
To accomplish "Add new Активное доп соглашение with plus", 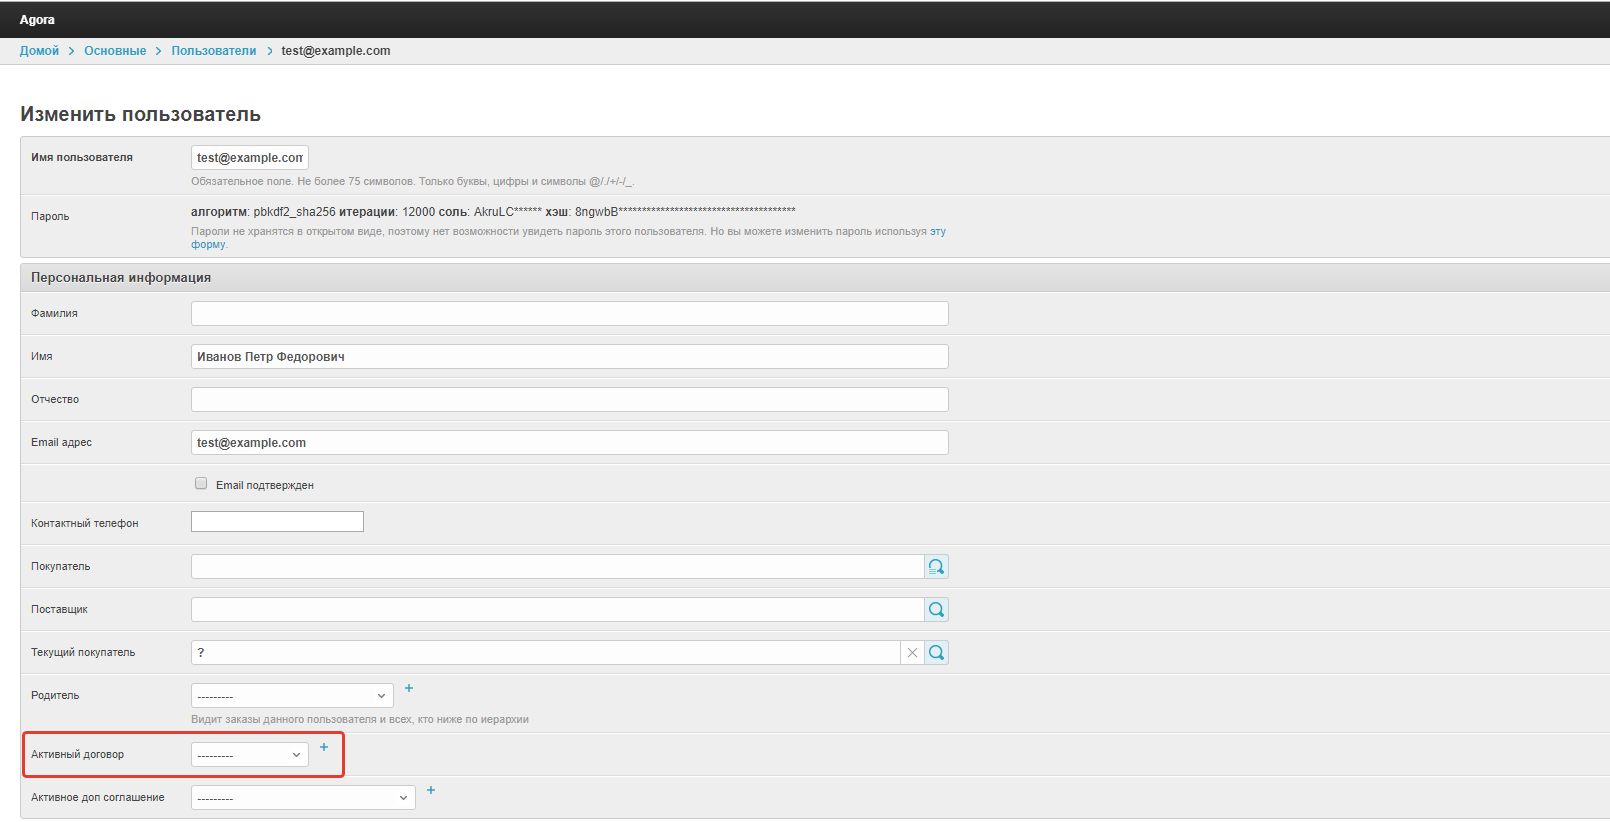I will tap(431, 791).
